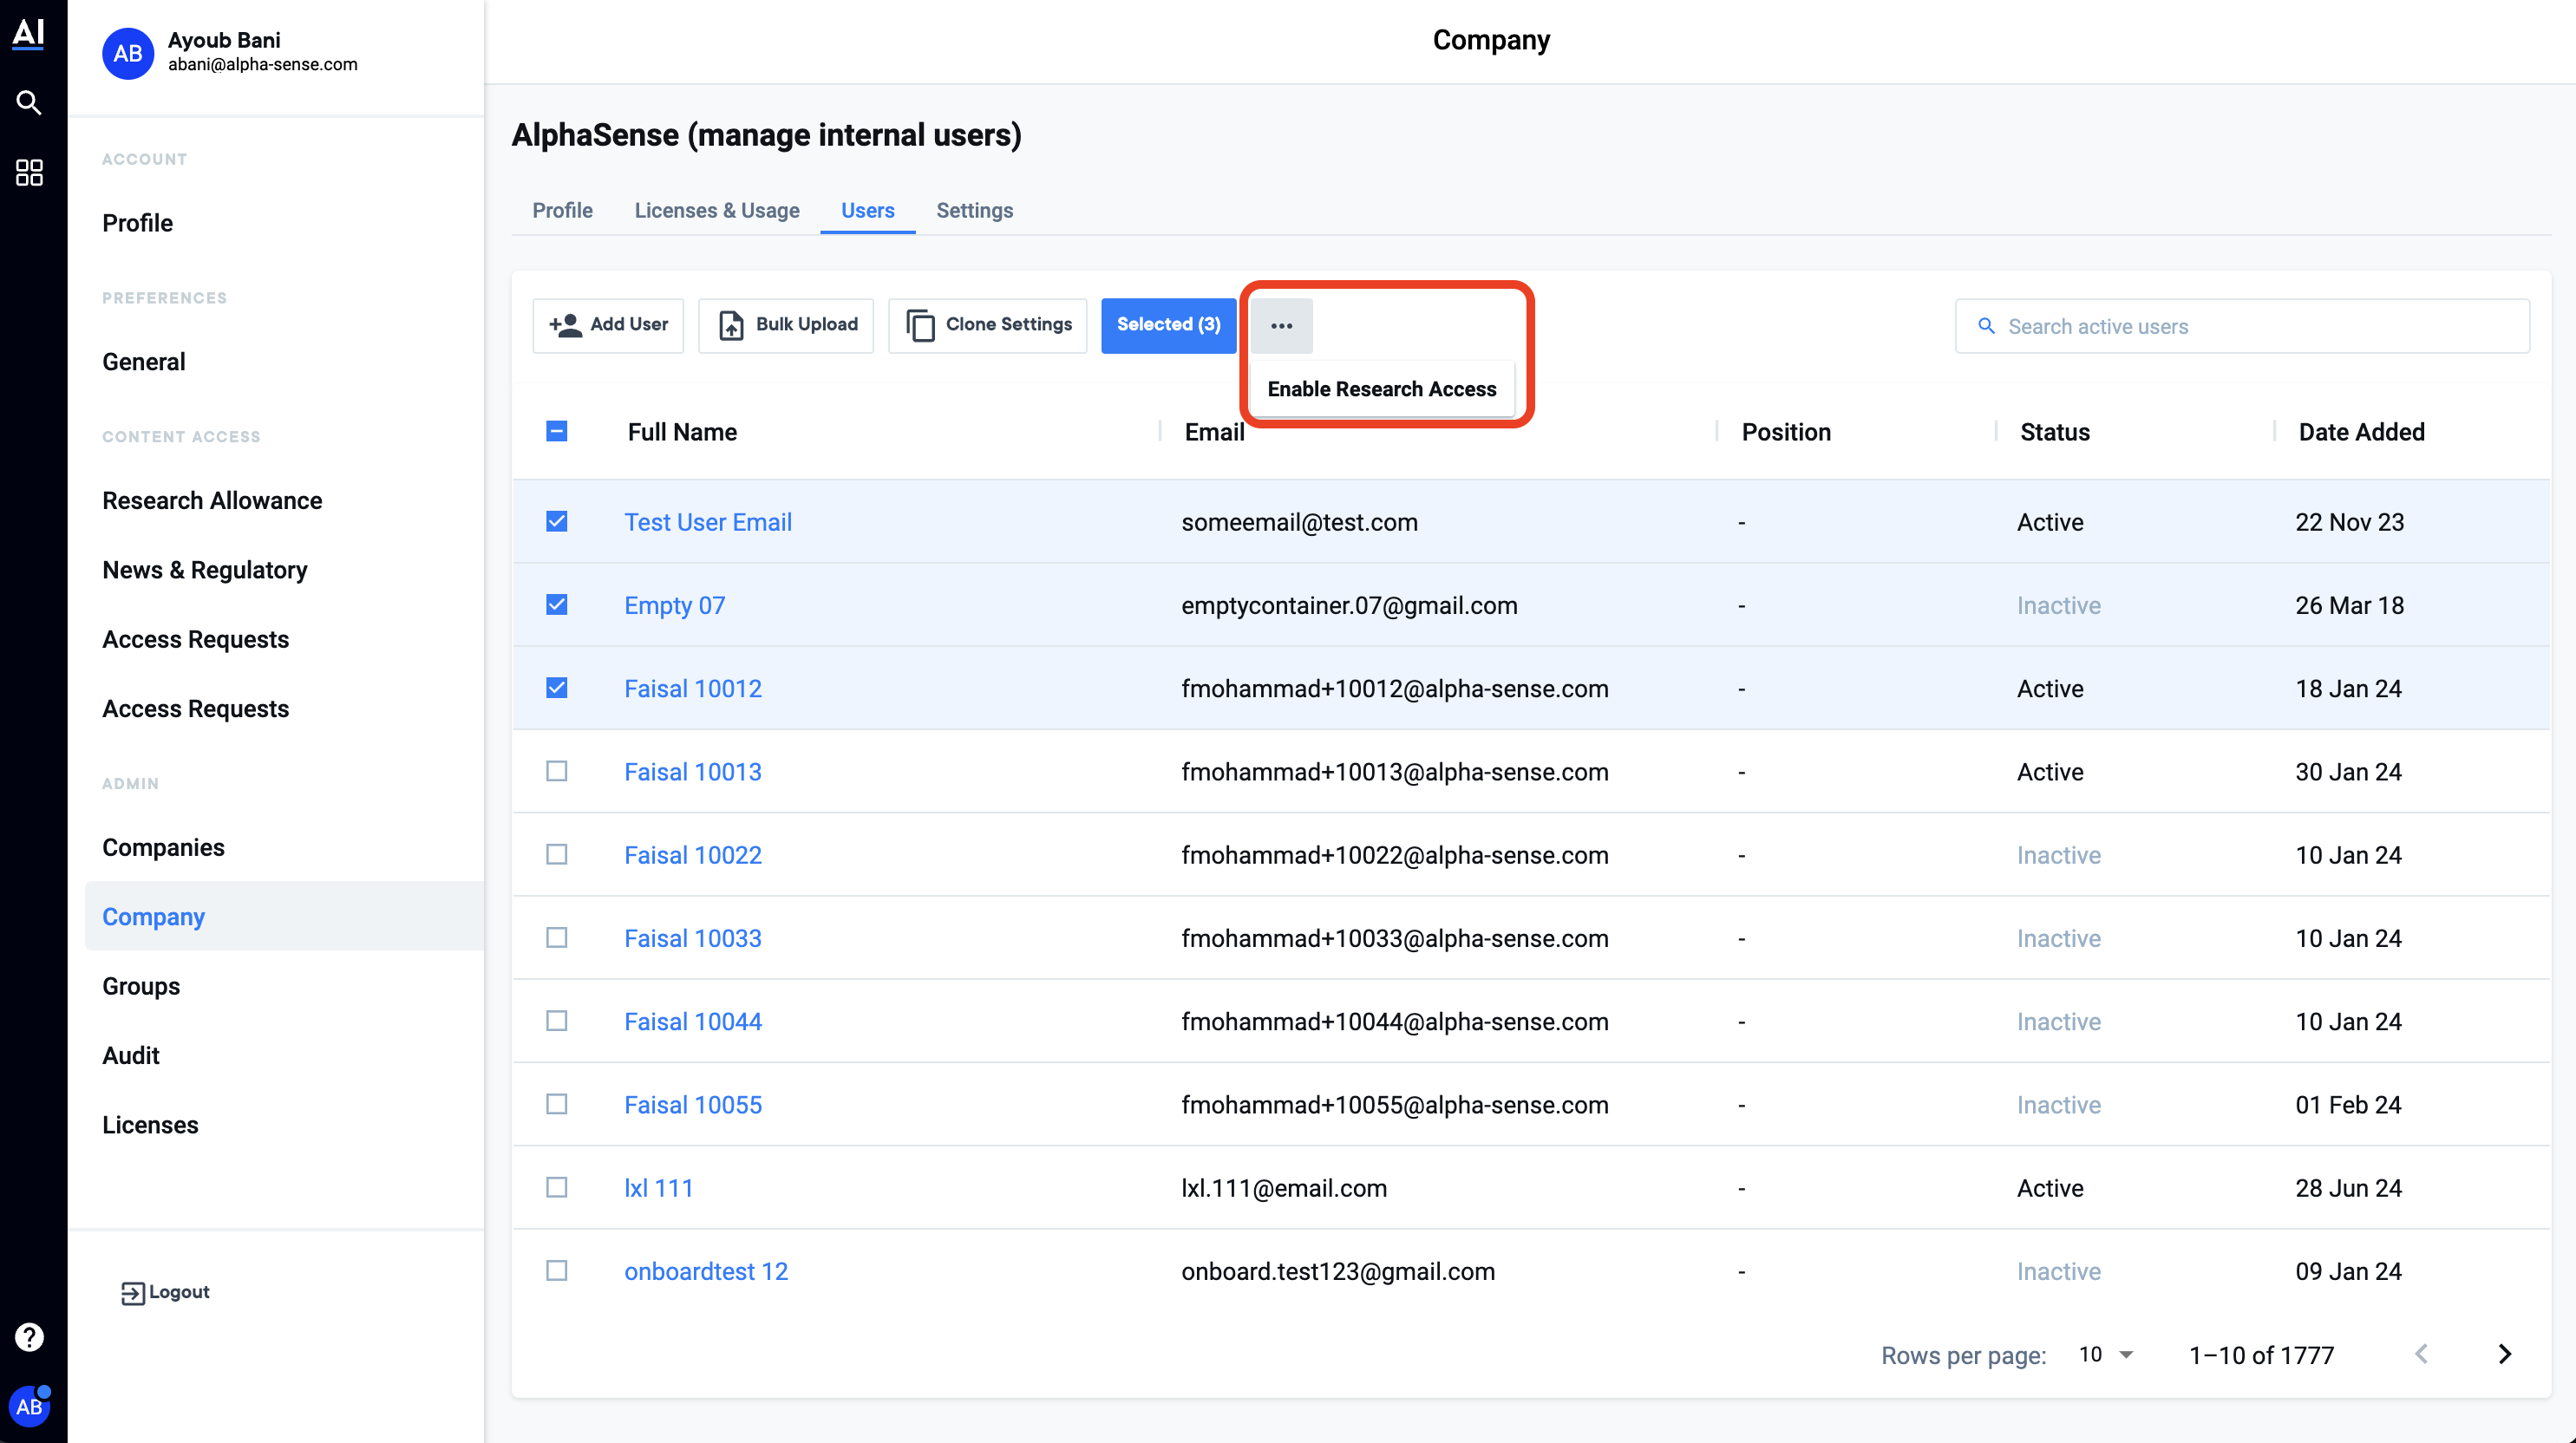Check lxl 111 row checkbox

(557, 1187)
